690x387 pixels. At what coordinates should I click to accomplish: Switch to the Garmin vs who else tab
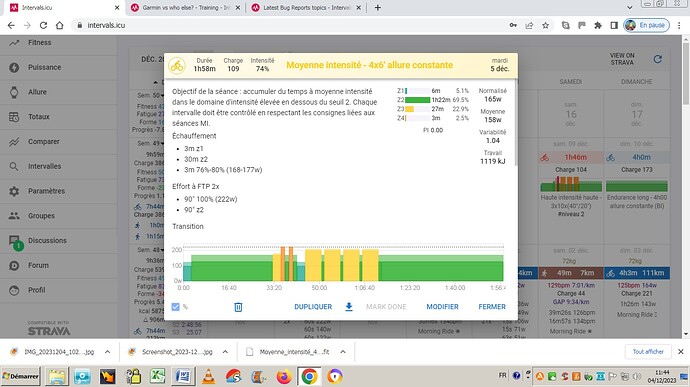[186, 7]
